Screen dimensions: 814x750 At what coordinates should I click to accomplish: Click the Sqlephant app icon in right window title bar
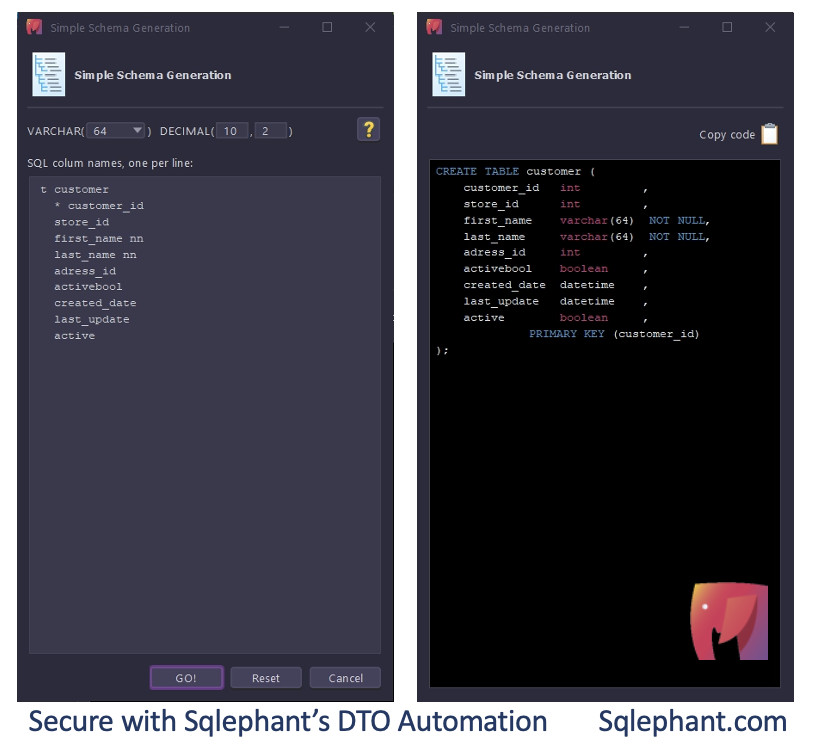[434, 27]
